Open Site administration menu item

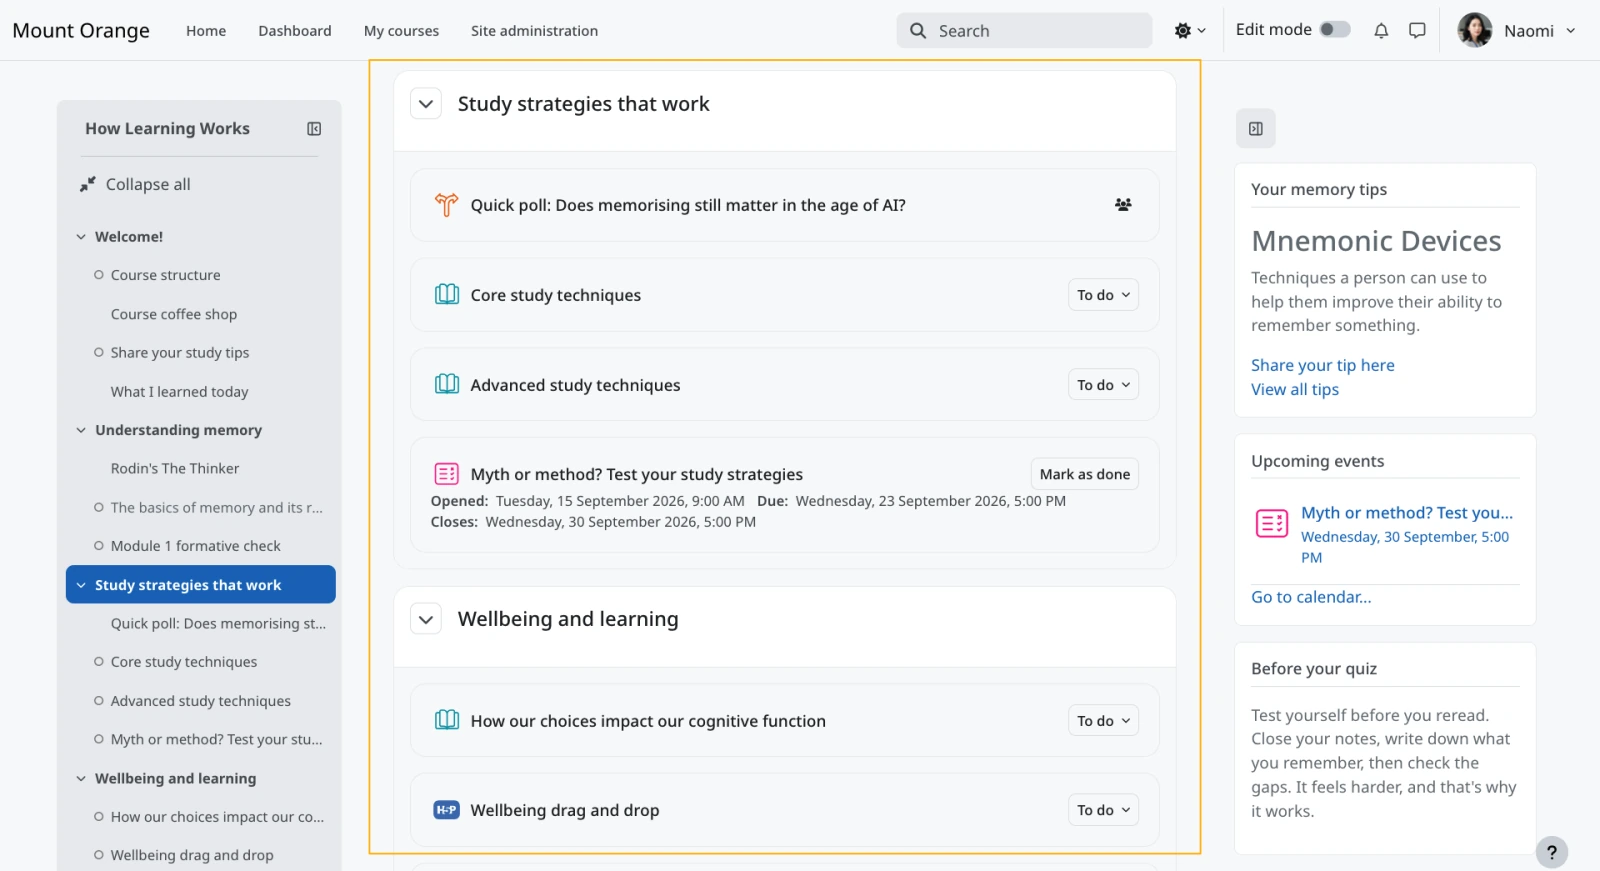[x=534, y=31]
